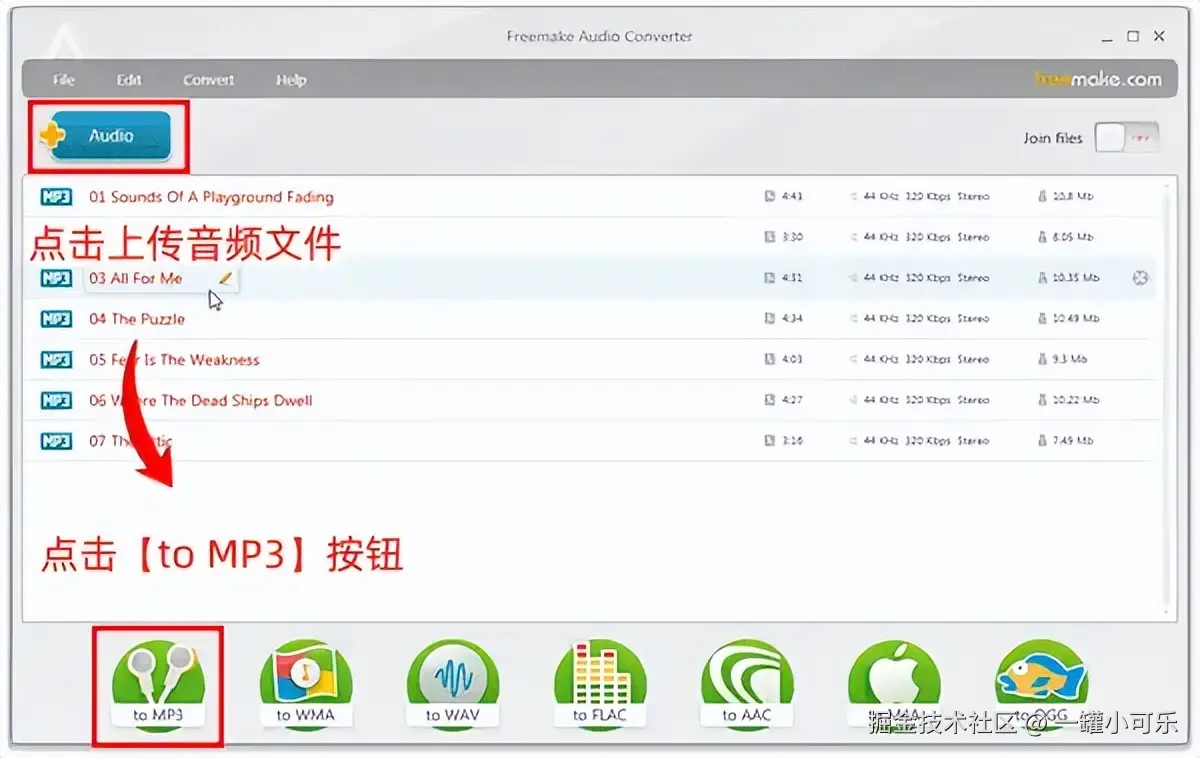Select track title 04 The Puzzle

coord(137,319)
